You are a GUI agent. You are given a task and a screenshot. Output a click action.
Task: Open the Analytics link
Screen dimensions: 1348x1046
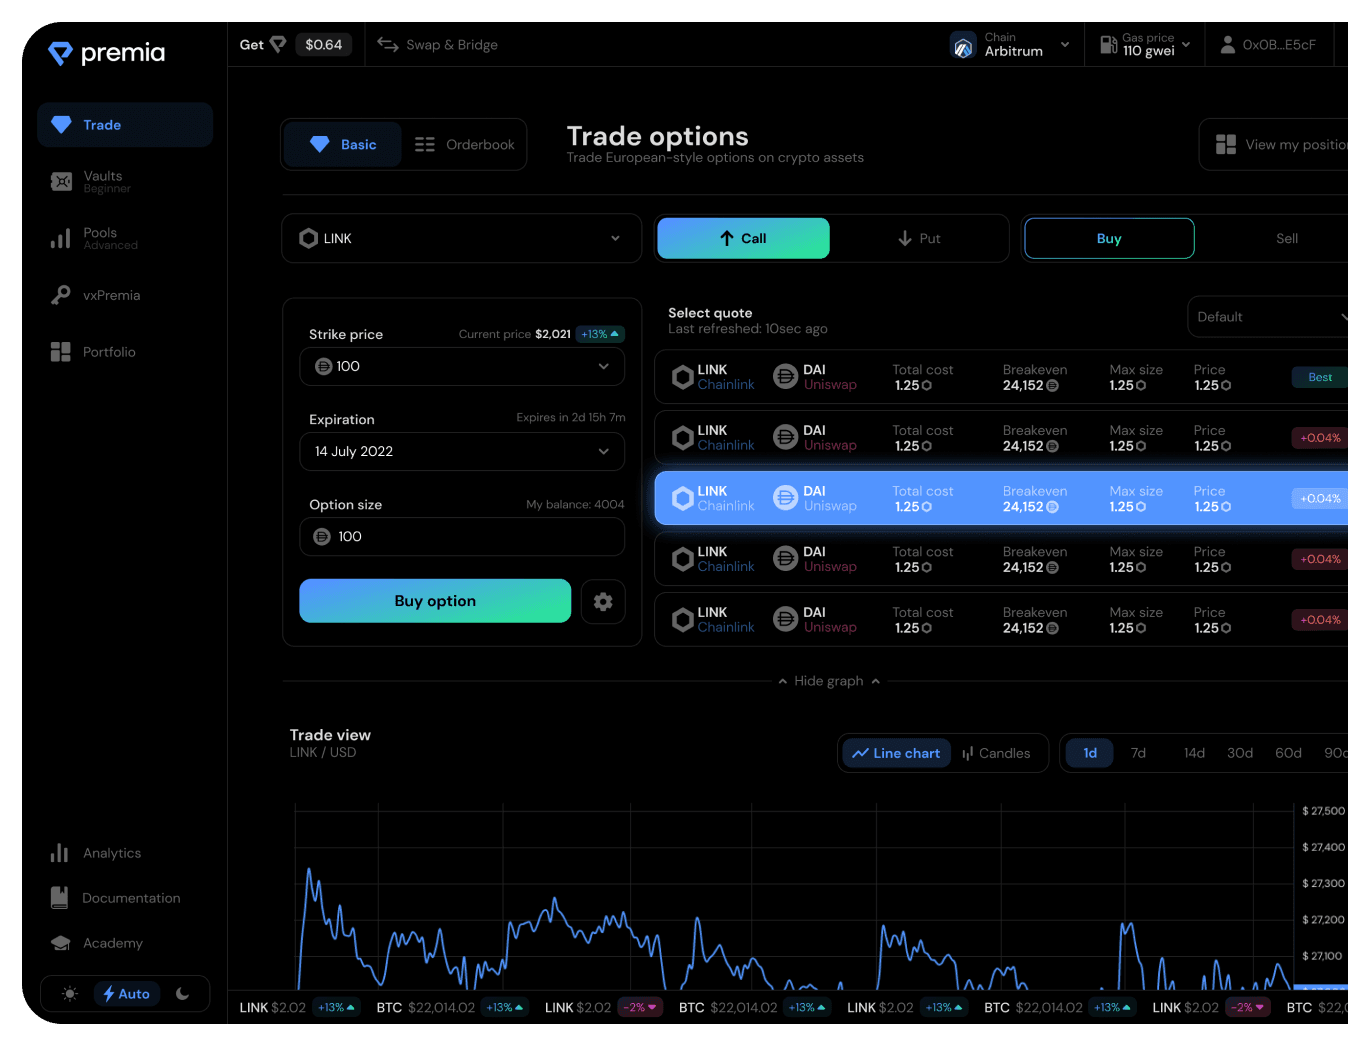pyautogui.click(x=97, y=853)
